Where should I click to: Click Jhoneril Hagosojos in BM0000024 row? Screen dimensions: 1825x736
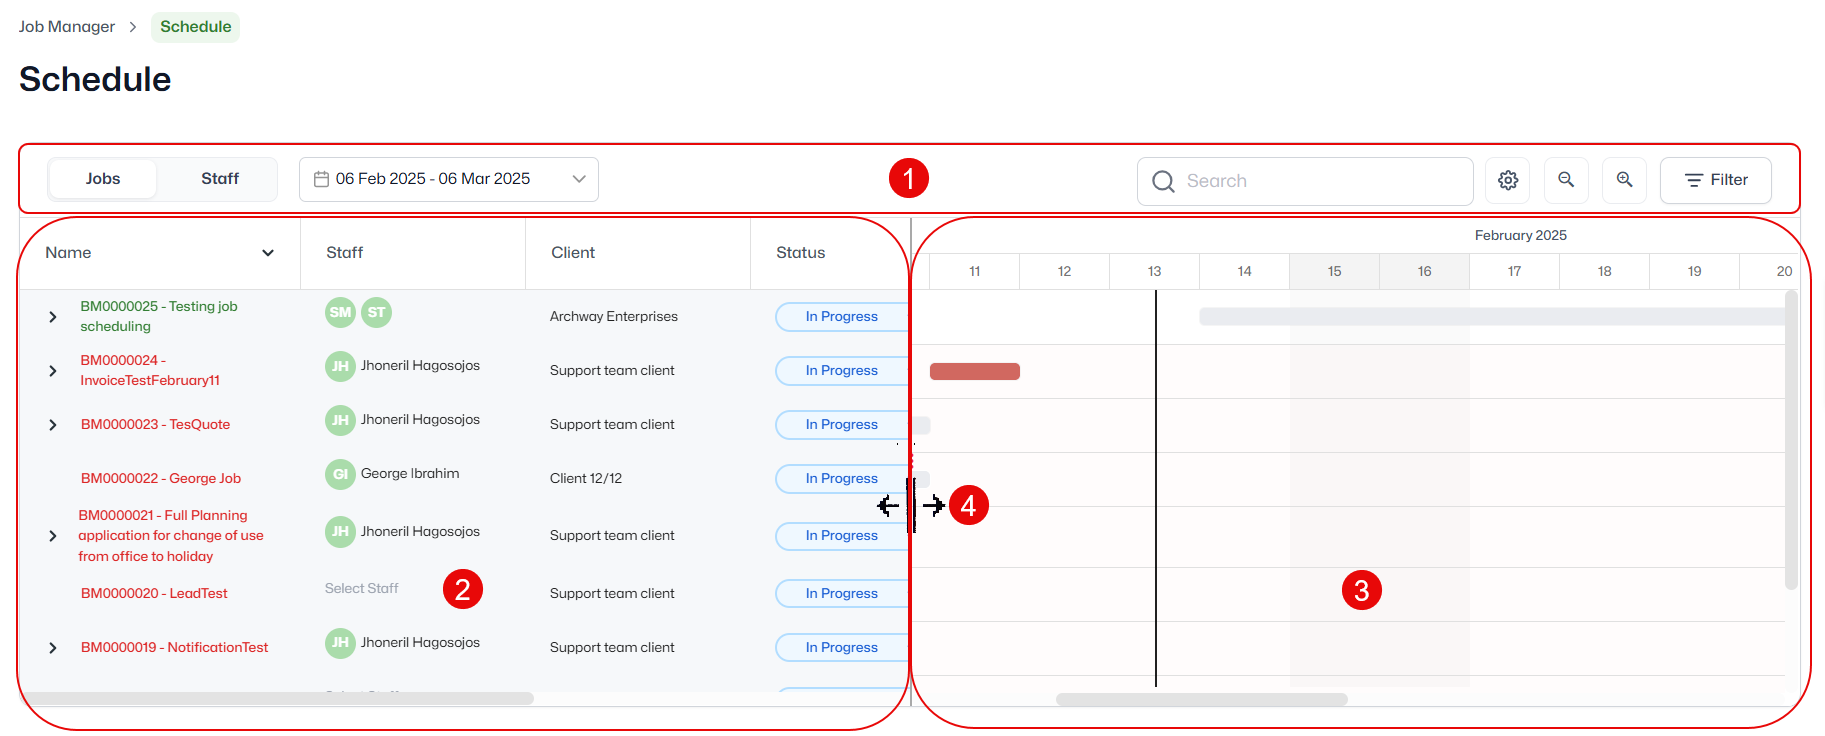(x=420, y=366)
